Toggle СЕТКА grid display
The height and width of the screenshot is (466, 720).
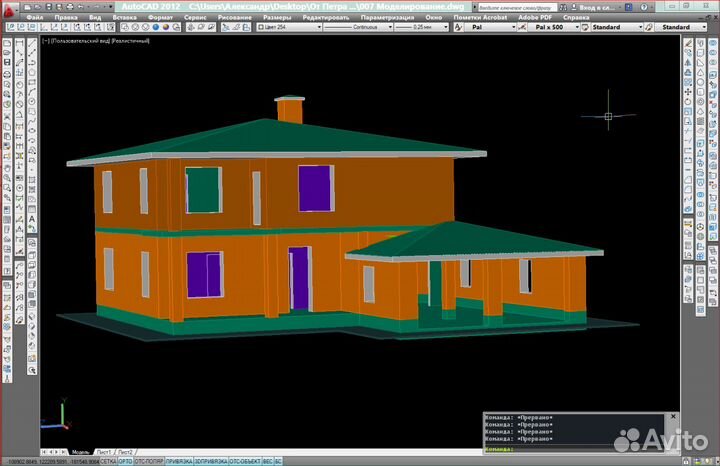coord(108,461)
